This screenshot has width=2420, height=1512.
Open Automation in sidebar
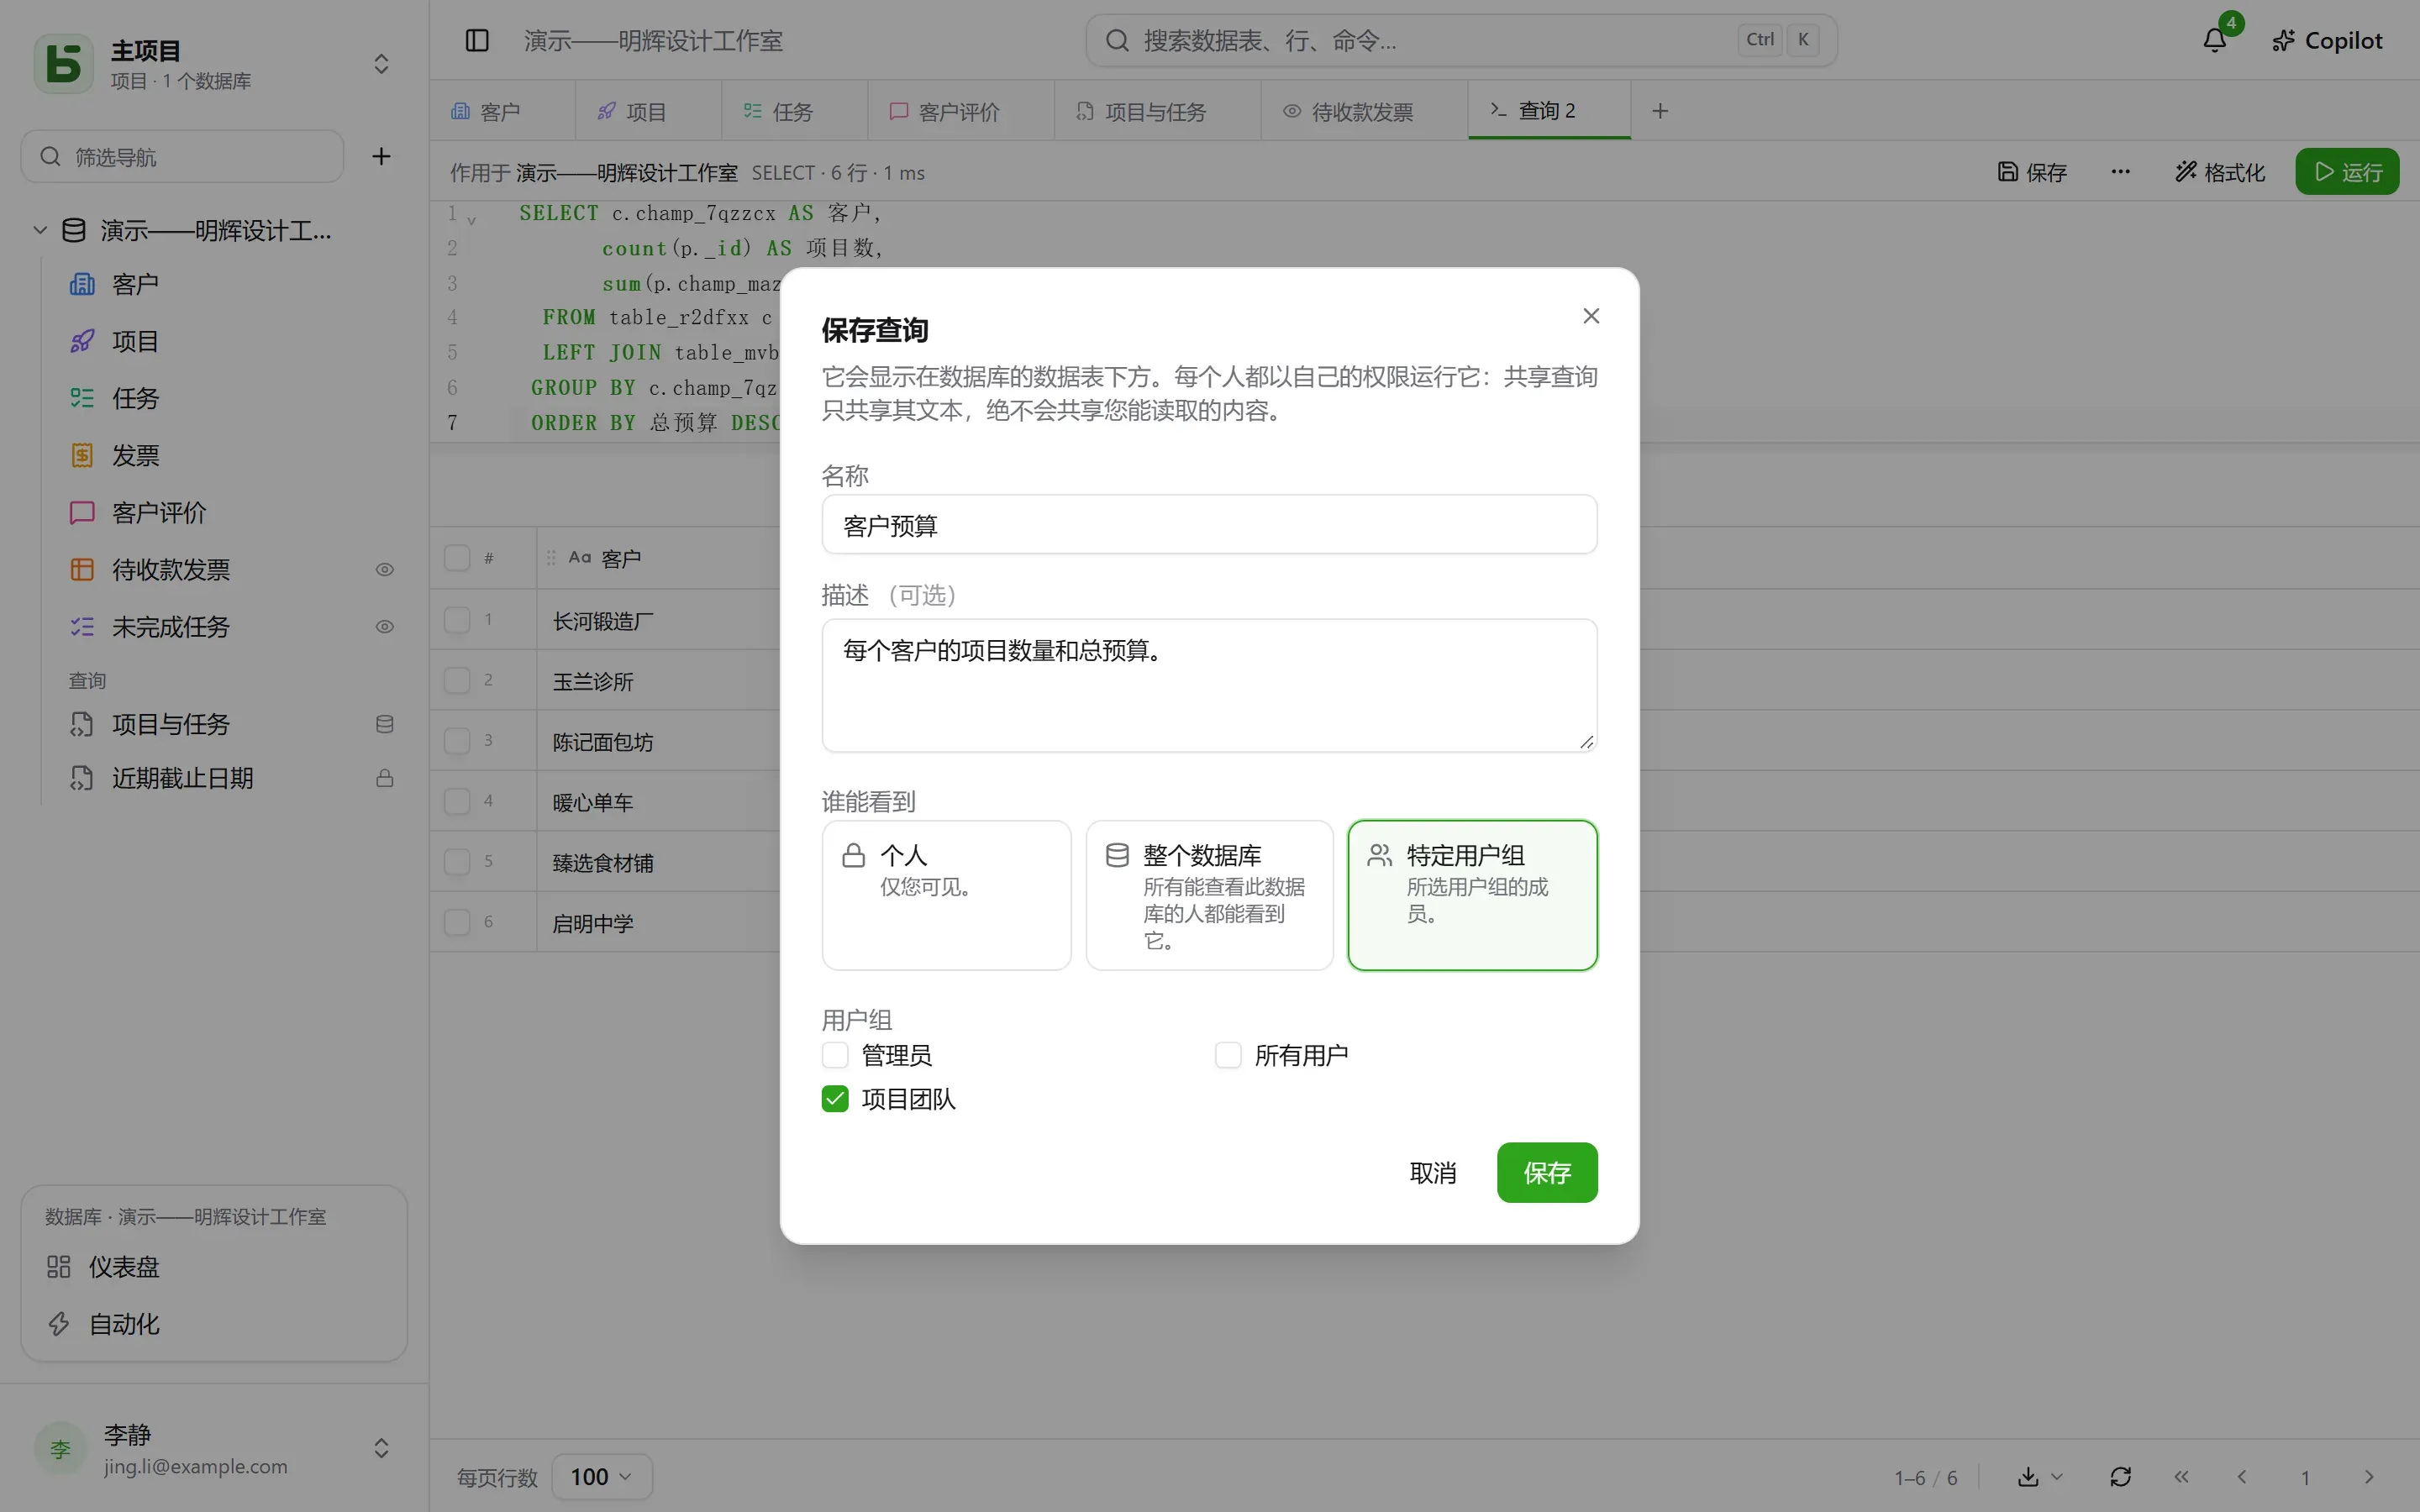coord(214,1324)
